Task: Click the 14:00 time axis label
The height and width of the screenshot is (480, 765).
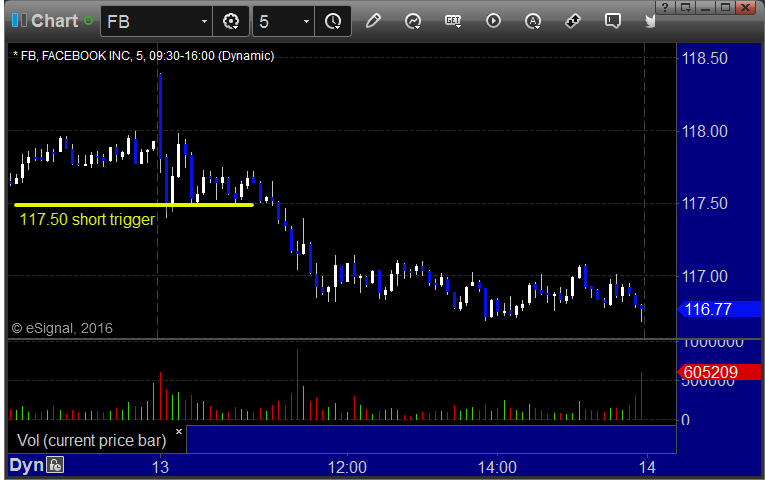Action: click(497, 467)
